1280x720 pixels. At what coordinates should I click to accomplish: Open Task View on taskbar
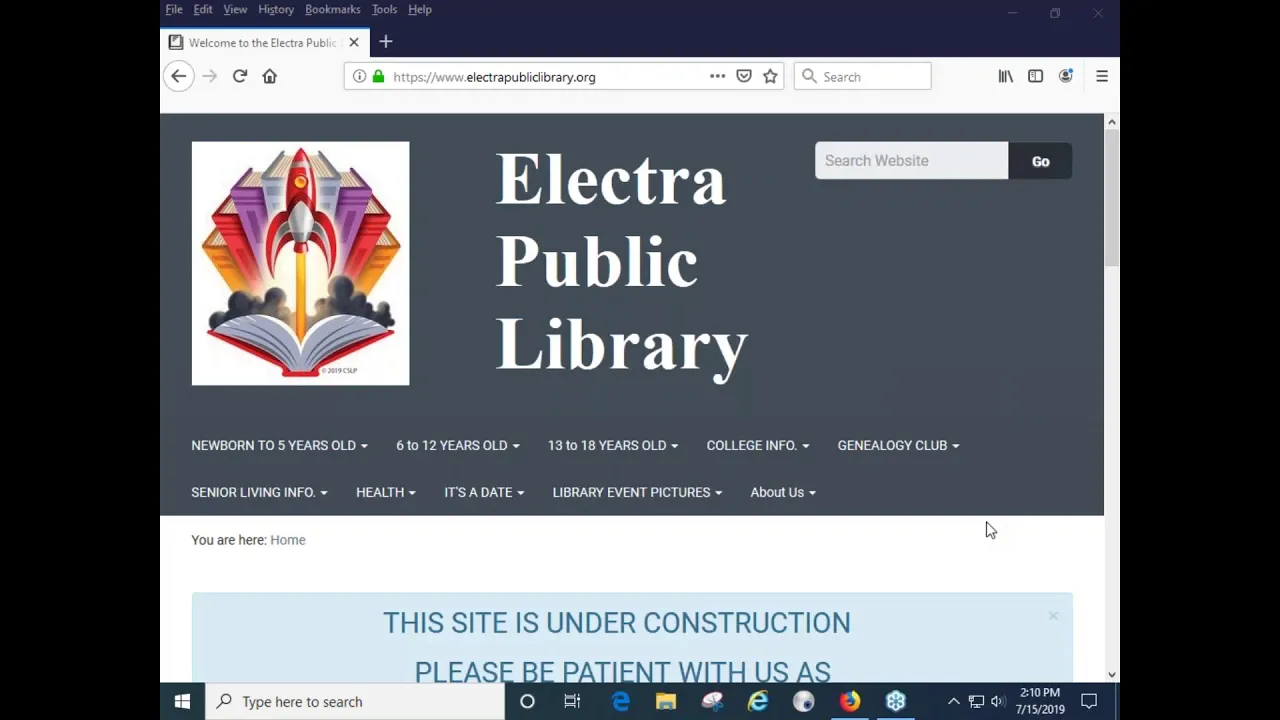click(572, 701)
